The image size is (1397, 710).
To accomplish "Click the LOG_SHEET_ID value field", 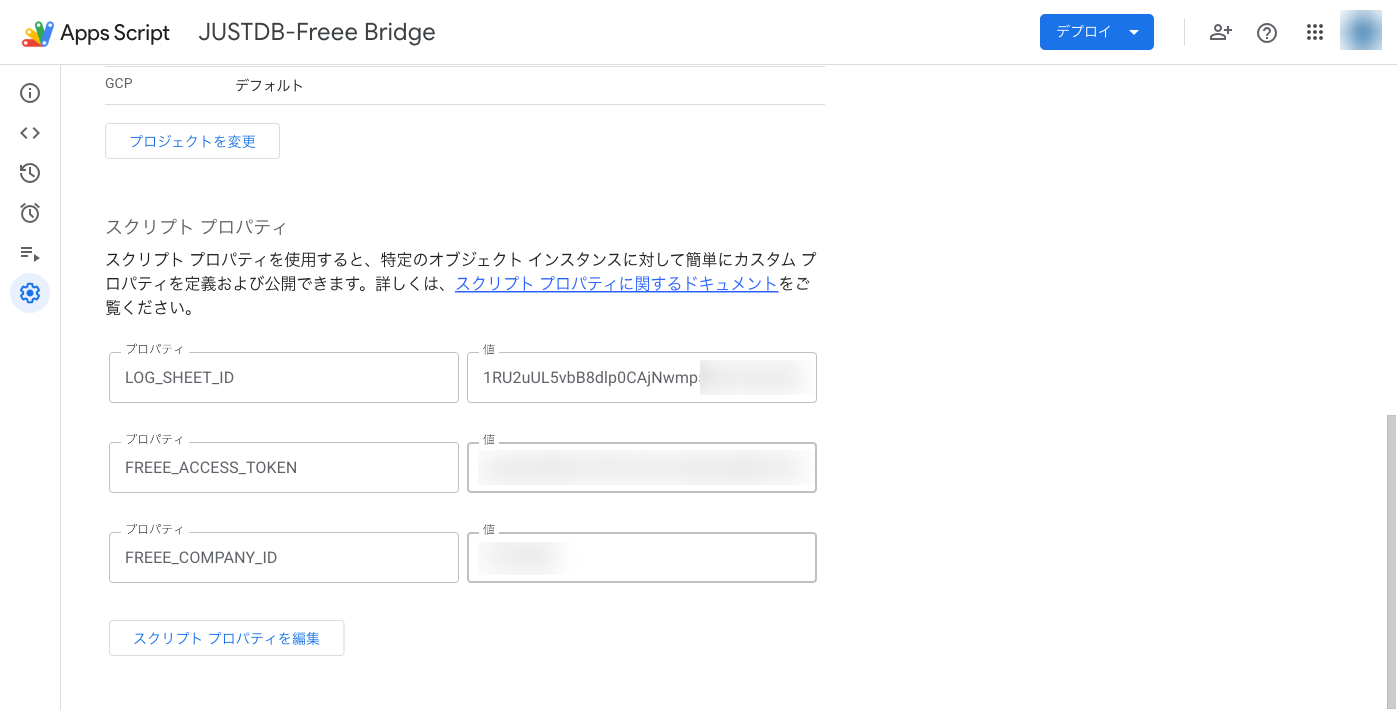I will click(642, 377).
